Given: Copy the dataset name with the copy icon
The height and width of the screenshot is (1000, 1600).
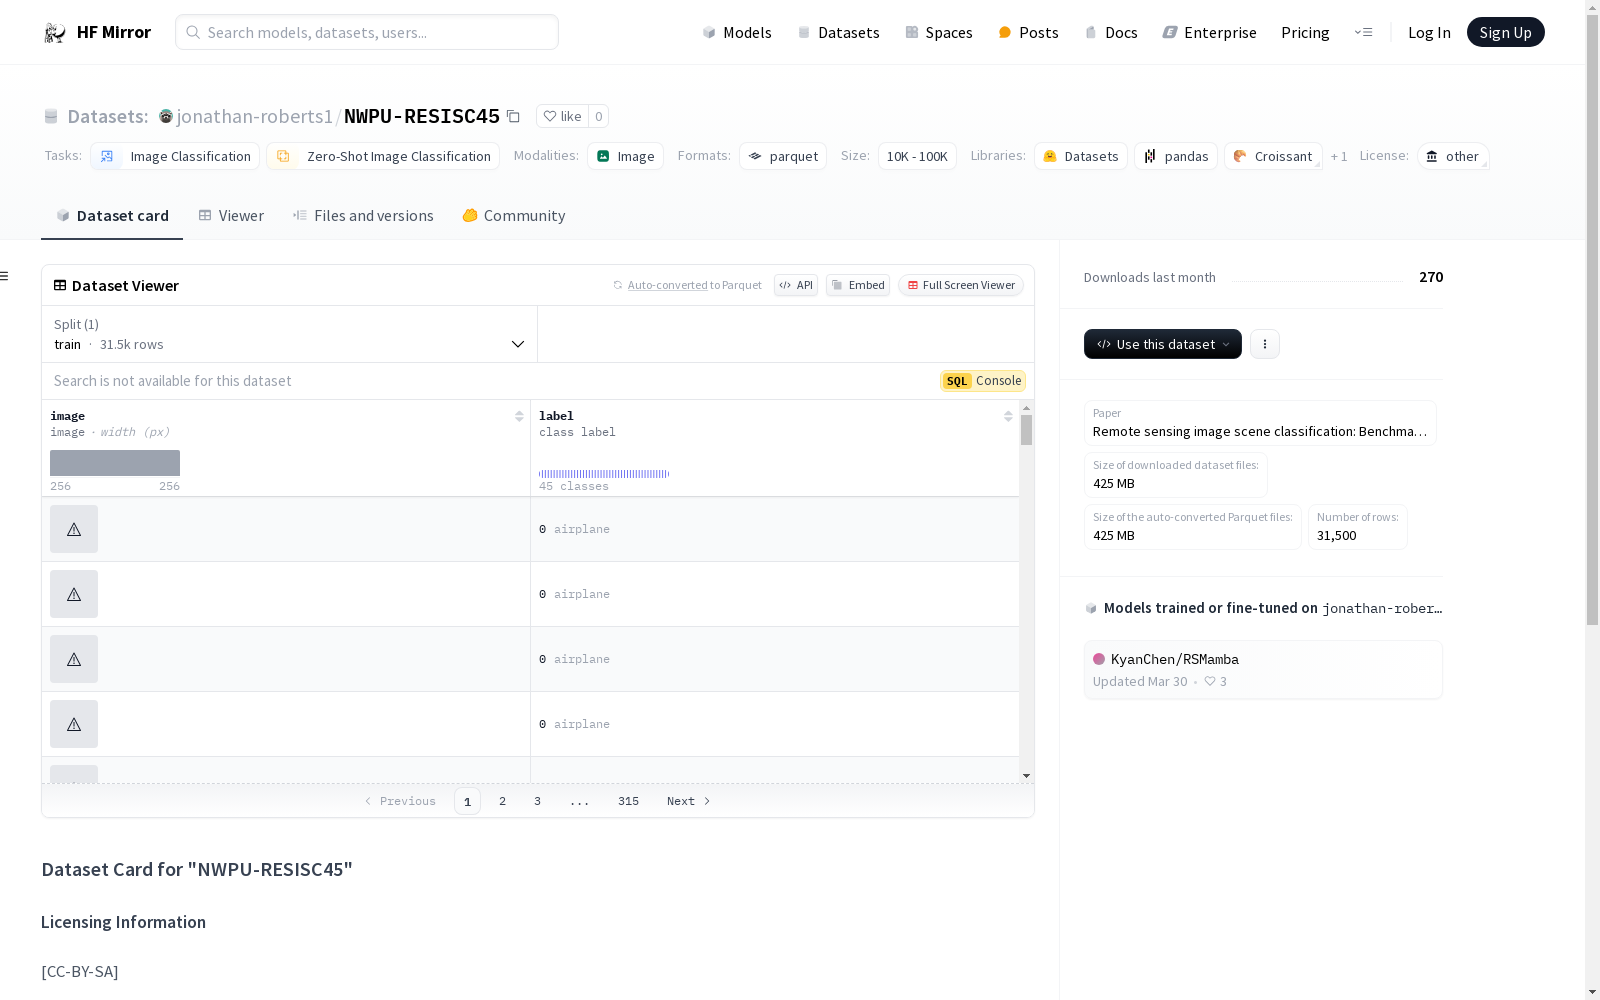Looking at the screenshot, I should [x=513, y=116].
